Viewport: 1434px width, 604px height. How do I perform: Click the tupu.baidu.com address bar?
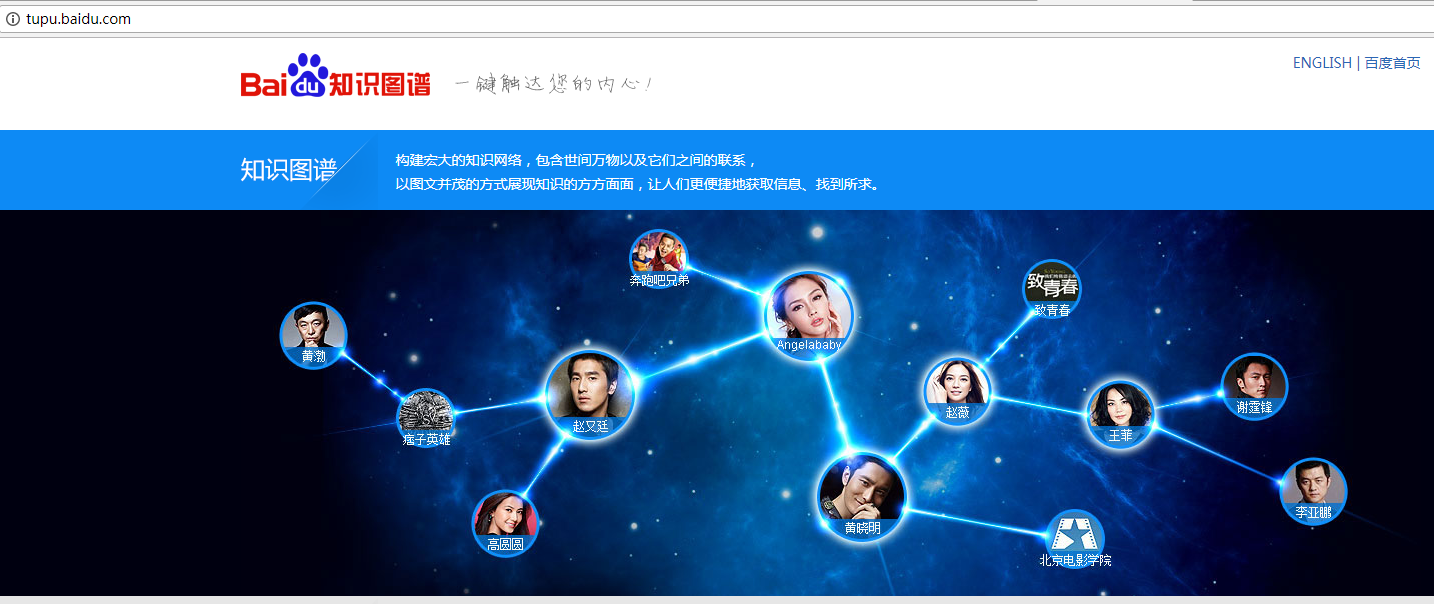717,19
